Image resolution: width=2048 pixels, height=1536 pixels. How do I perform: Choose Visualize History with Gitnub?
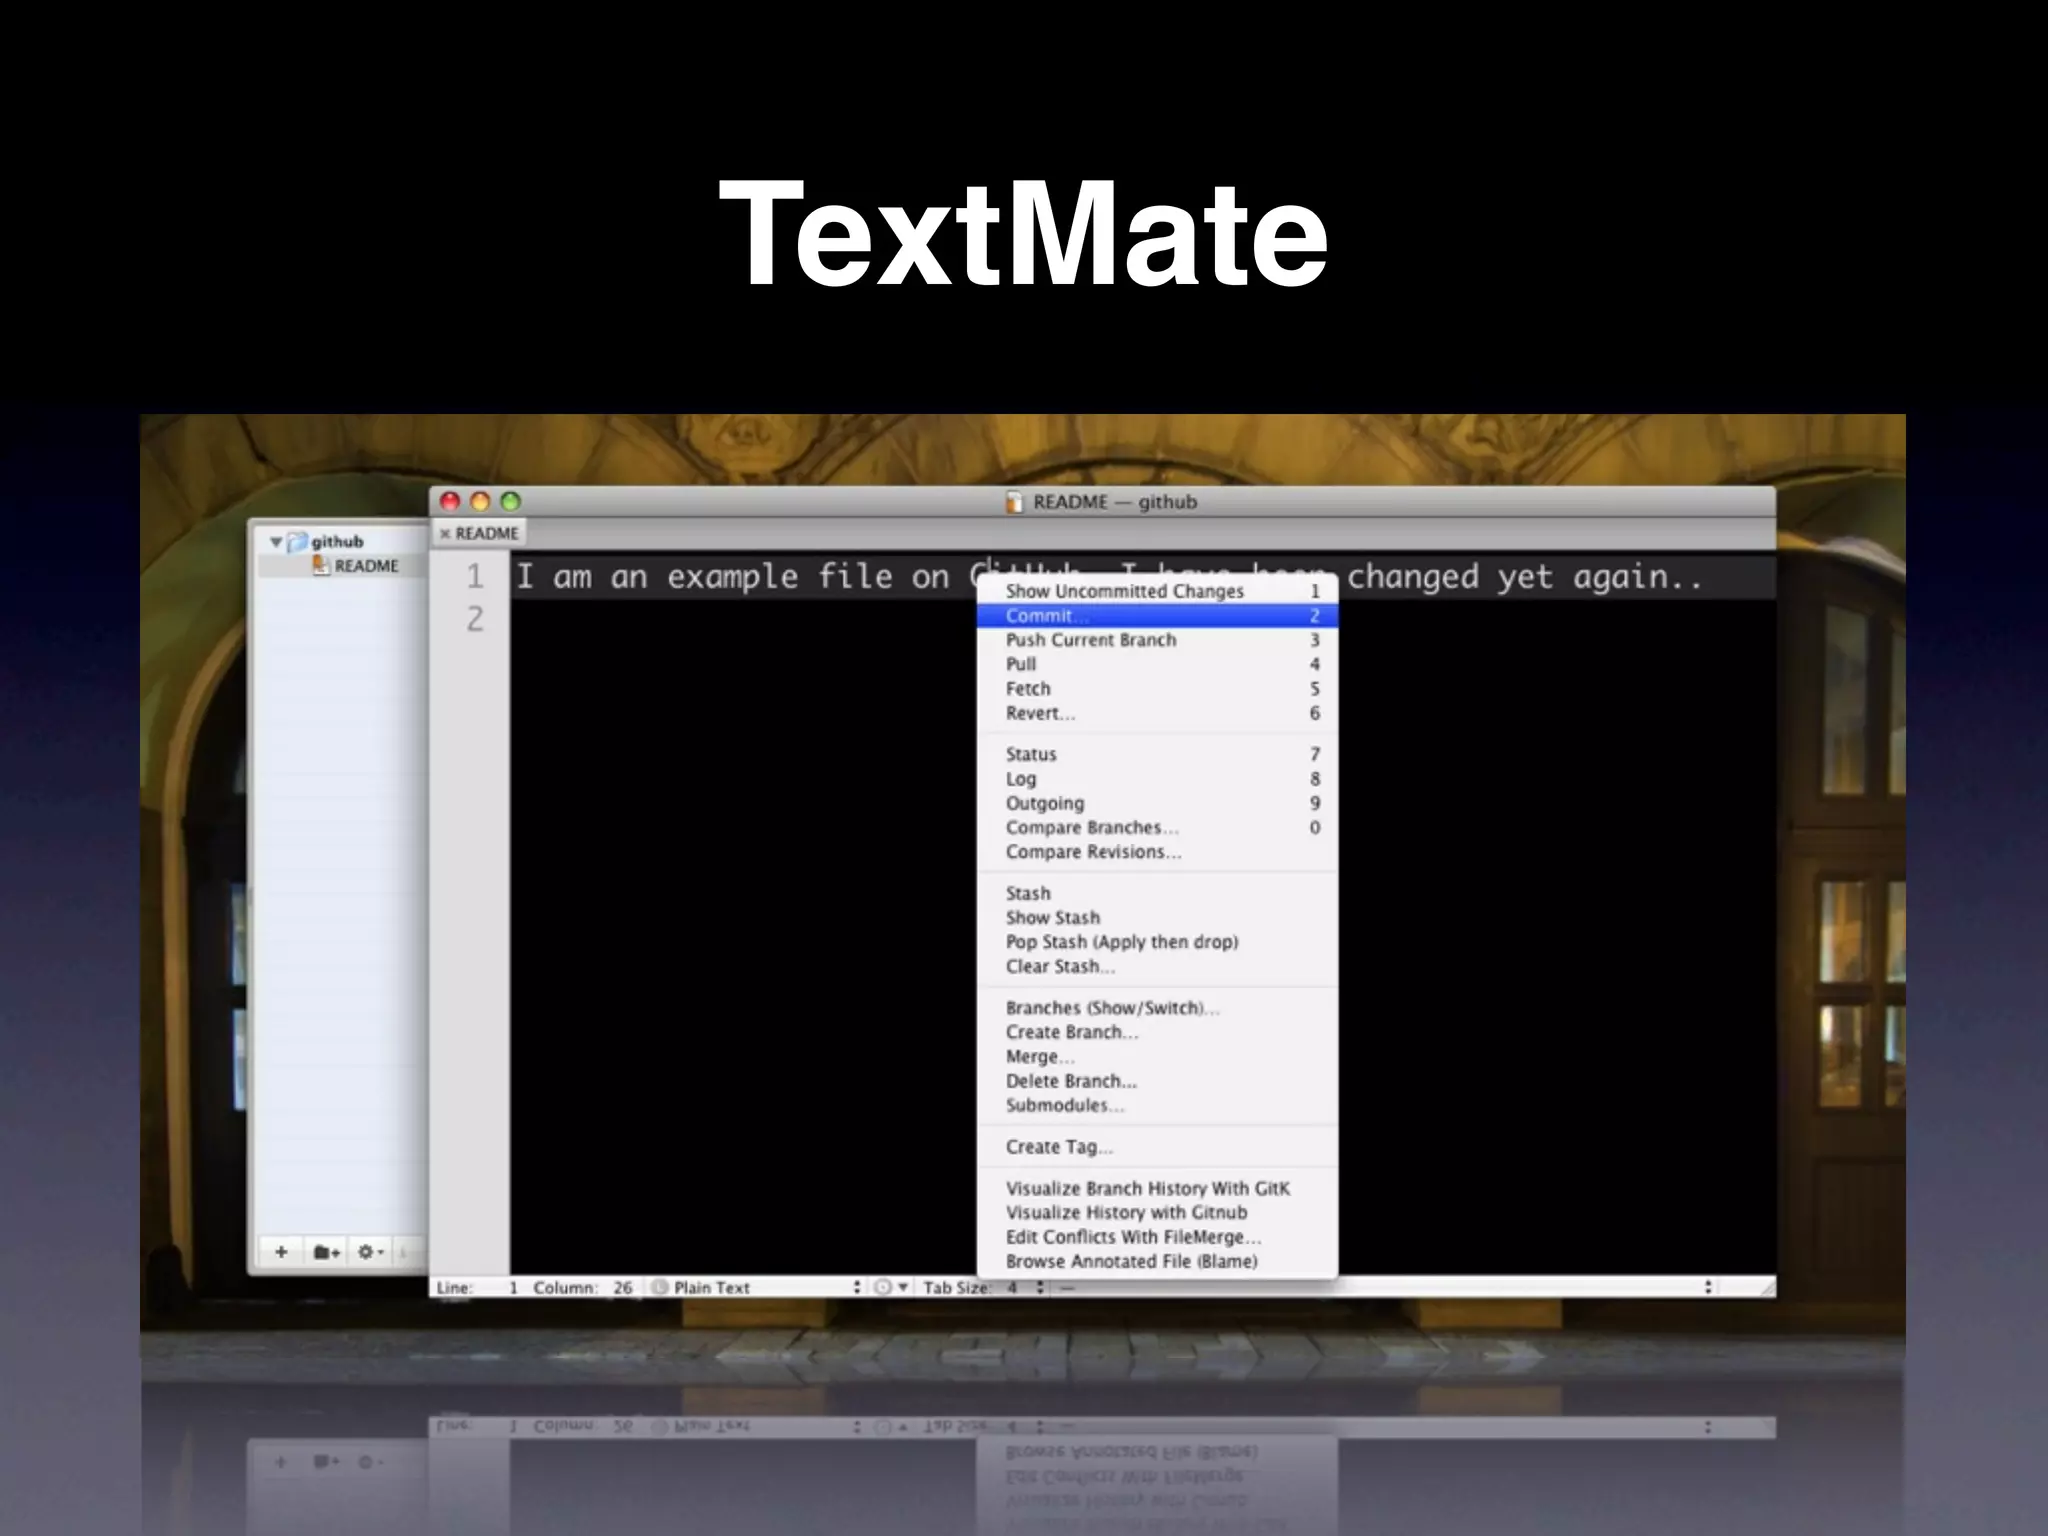pyautogui.click(x=1157, y=1213)
